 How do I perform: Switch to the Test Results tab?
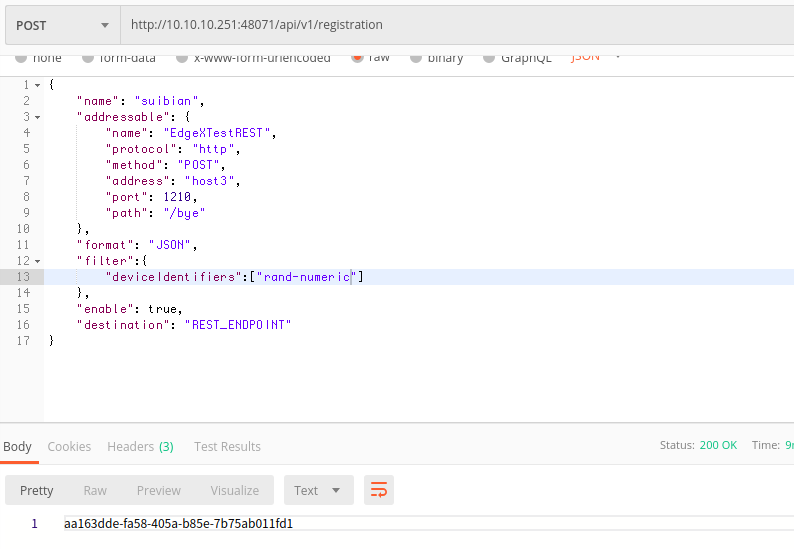tap(227, 446)
